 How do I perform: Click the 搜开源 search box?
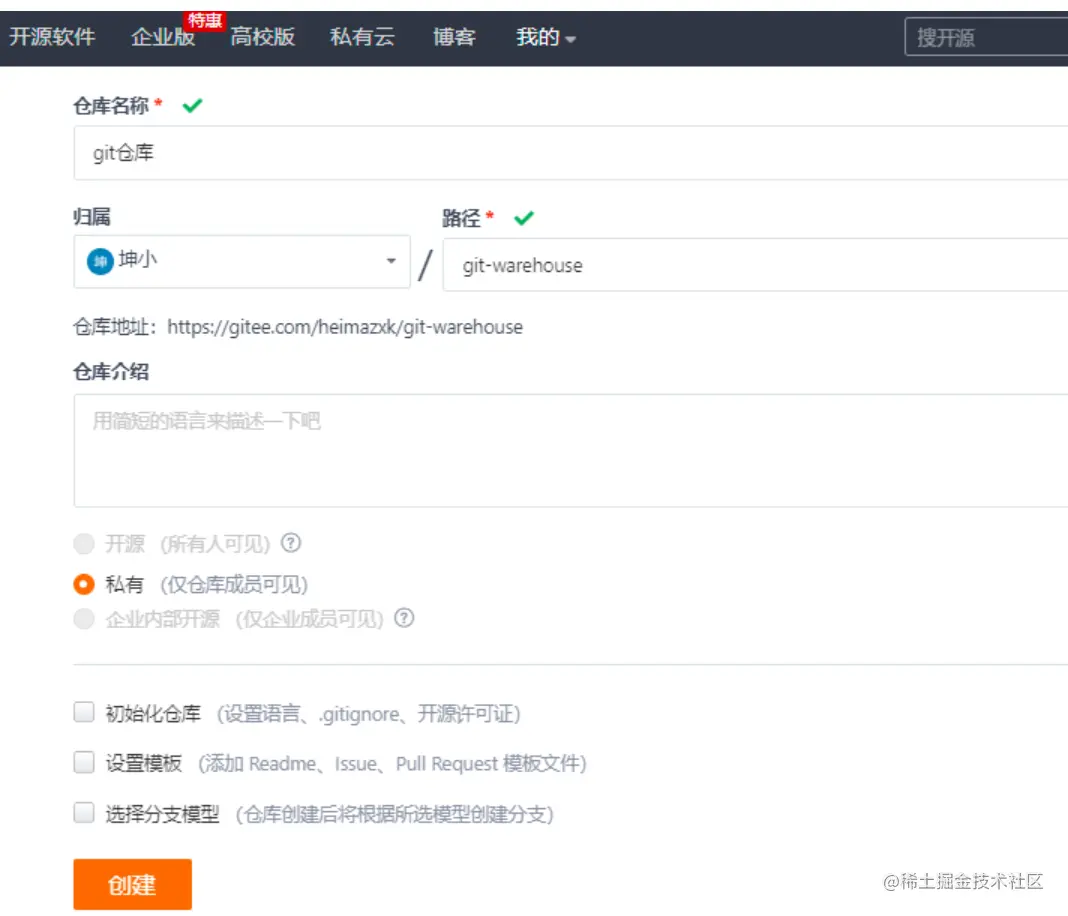tap(986, 37)
